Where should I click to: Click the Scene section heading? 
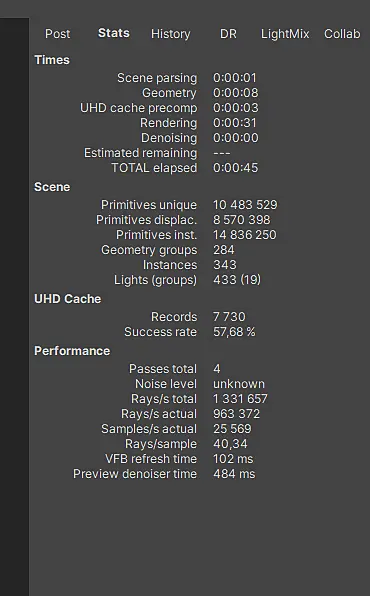pos(52,187)
